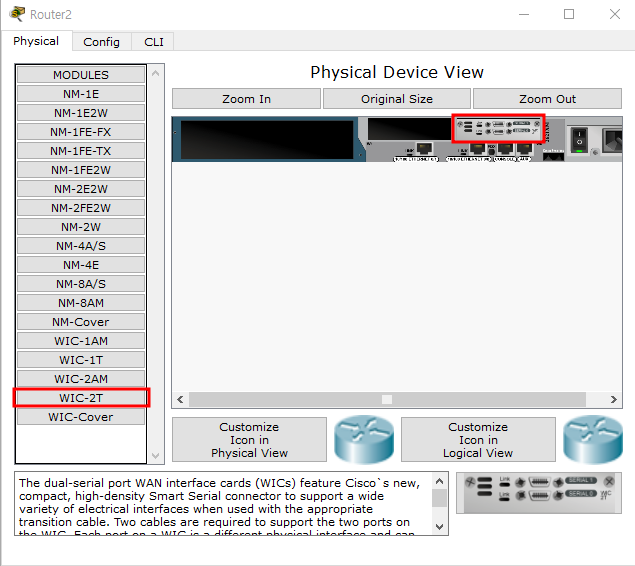Select the NM-2E2W module
The image size is (635, 566).
pyautogui.click(x=81, y=189)
